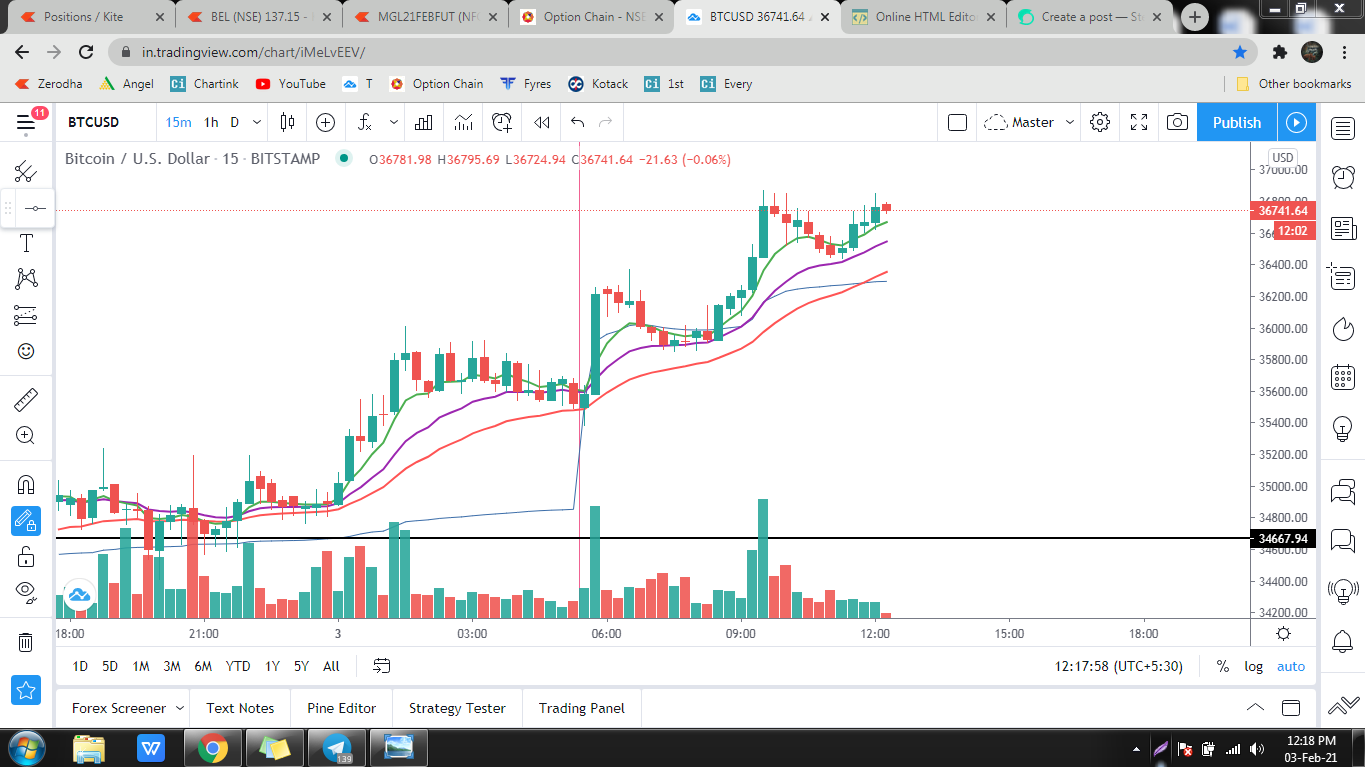This screenshot has width=1365, height=767.
Task: Open the Strategy Tester tab
Action: (x=457, y=708)
